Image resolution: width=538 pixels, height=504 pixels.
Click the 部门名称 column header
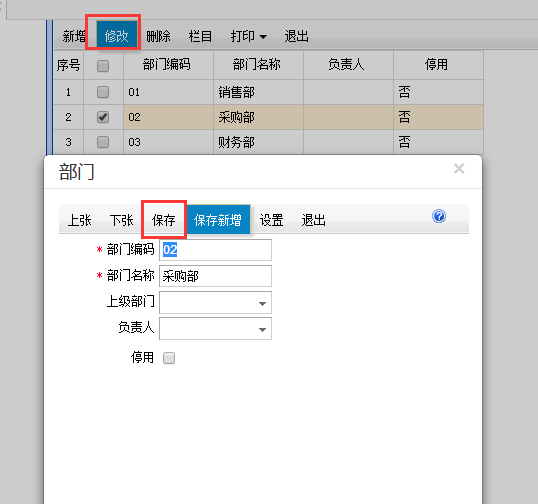(x=258, y=65)
